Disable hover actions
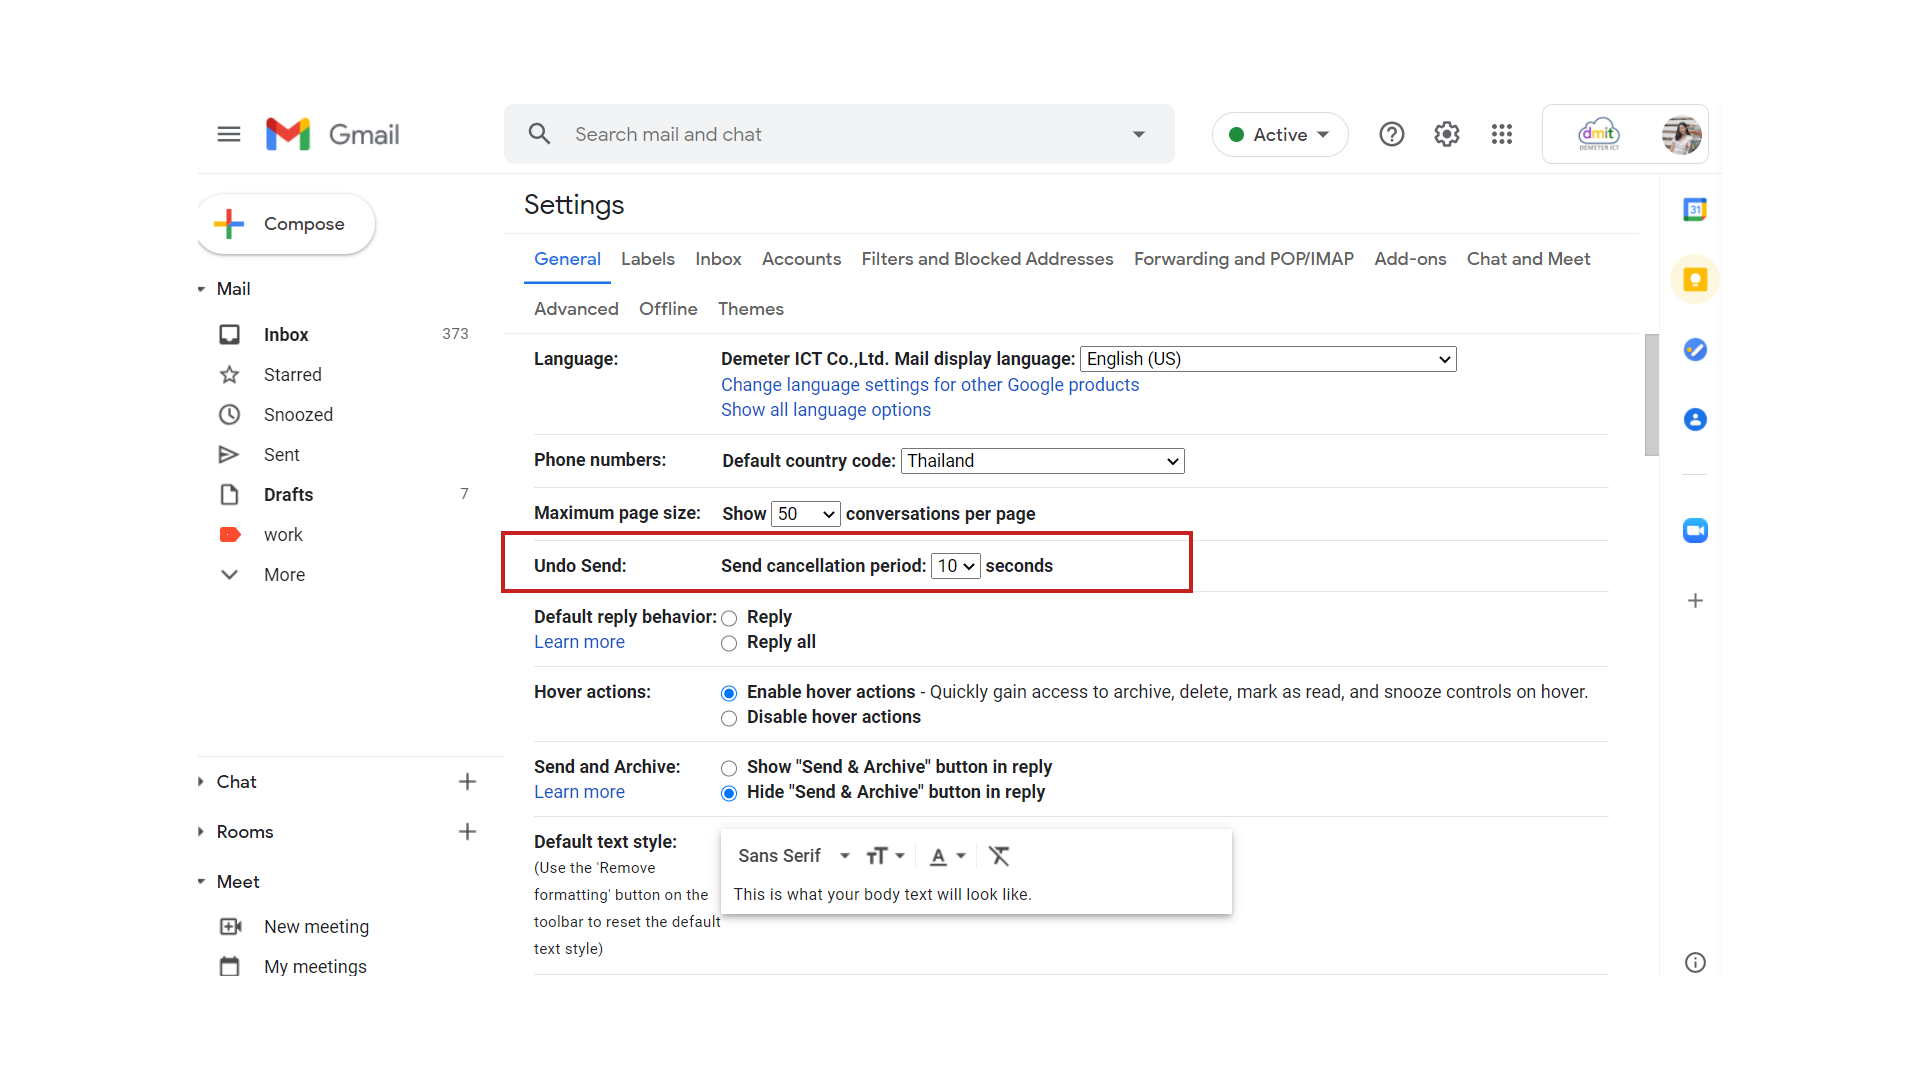Viewport: 1920px width, 1080px height. (x=729, y=717)
